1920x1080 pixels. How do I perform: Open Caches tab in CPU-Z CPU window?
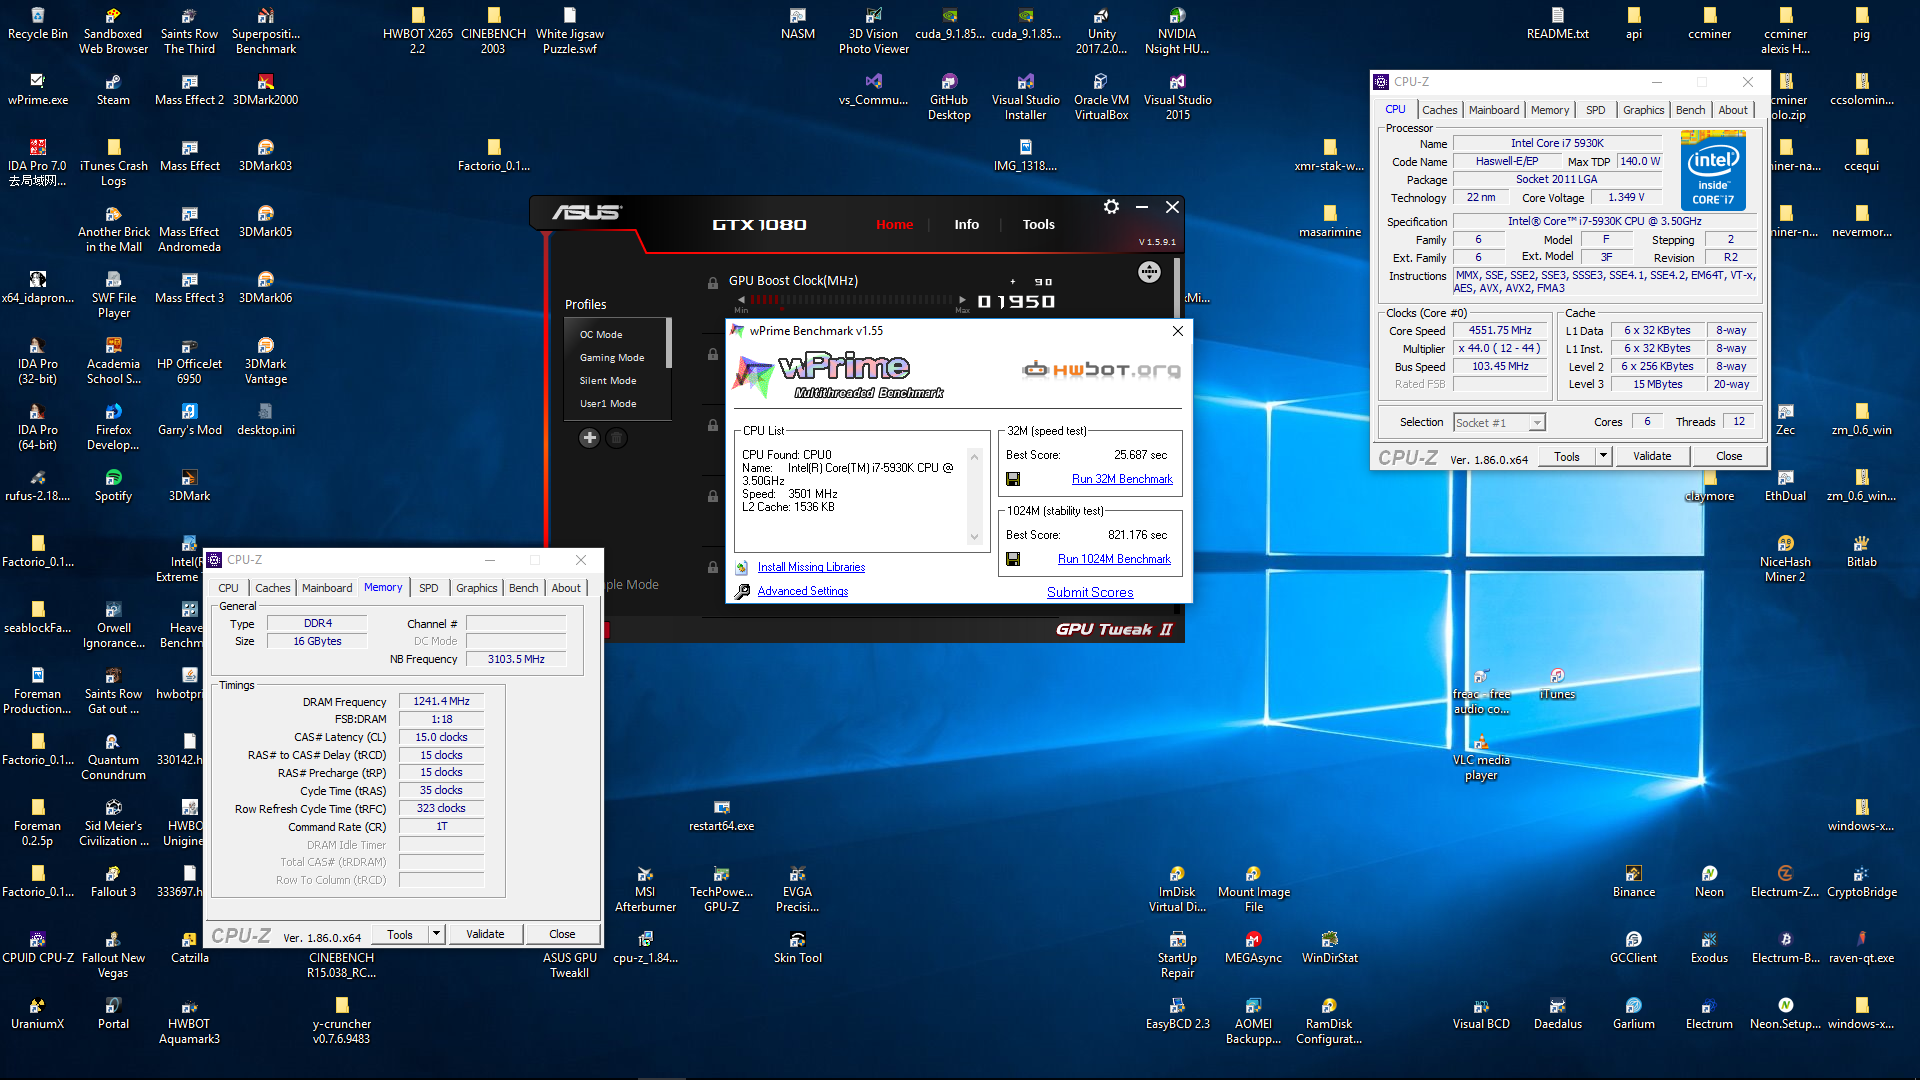click(x=1439, y=110)
